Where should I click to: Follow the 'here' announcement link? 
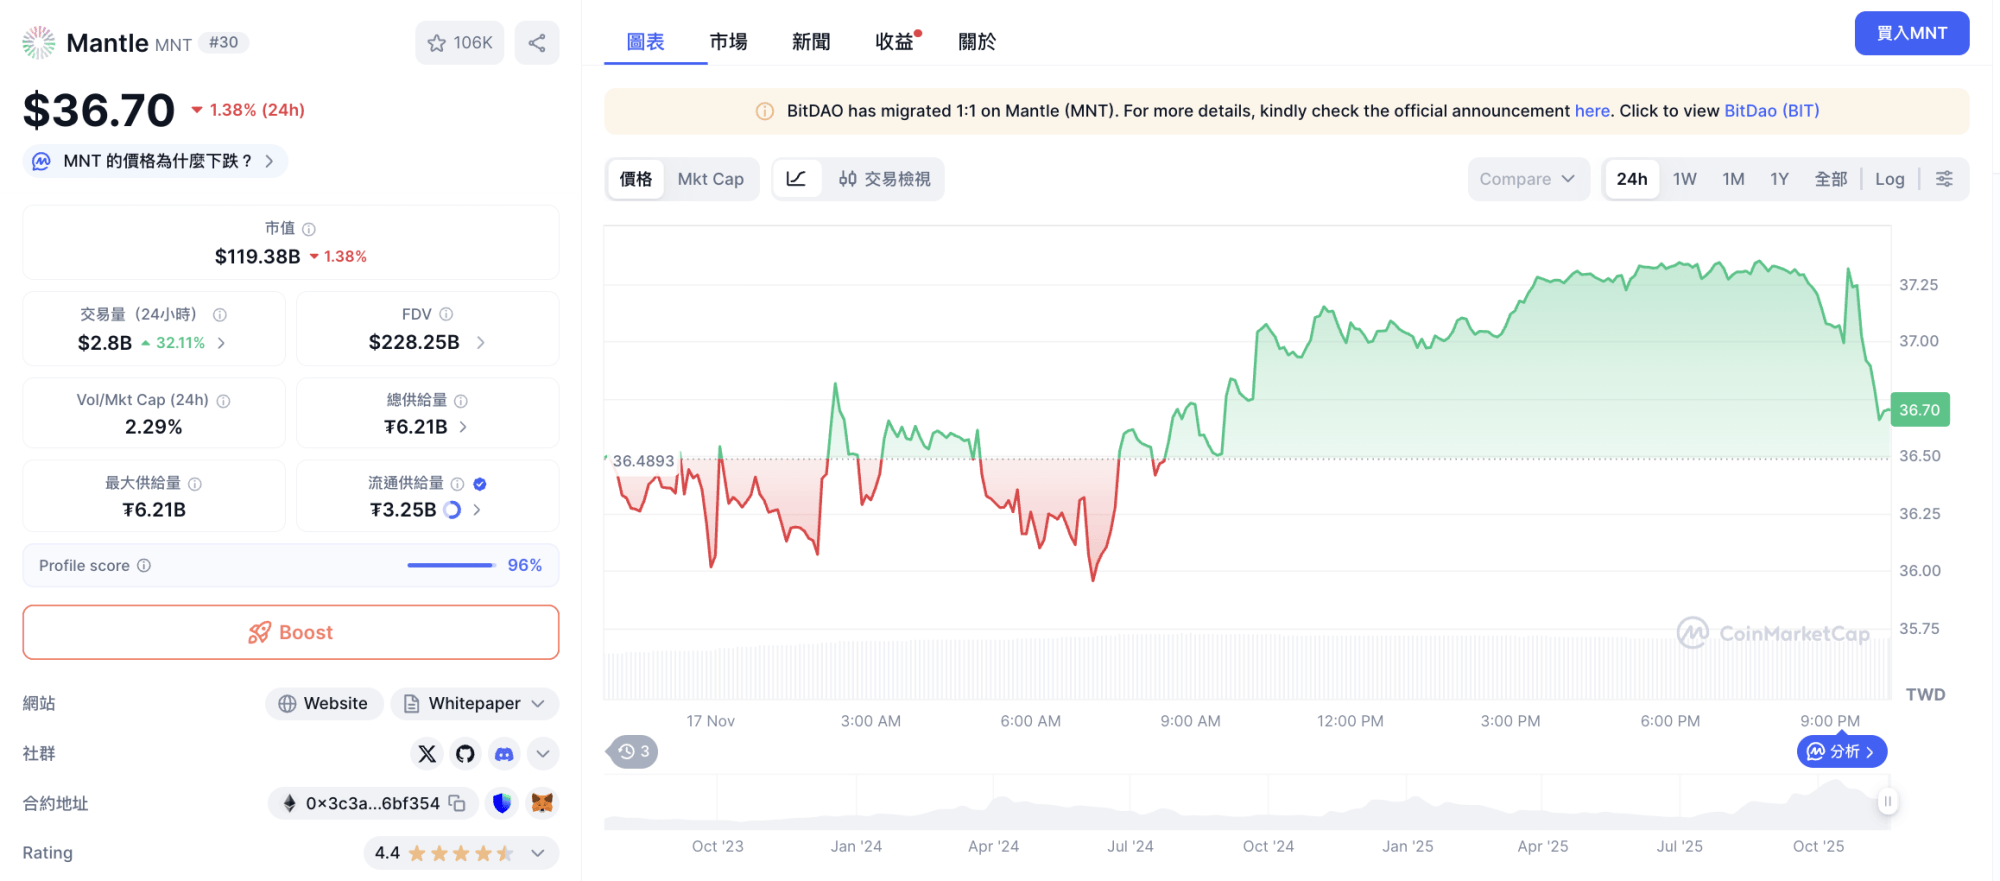pyautogui.click(x=1592, y=111)
